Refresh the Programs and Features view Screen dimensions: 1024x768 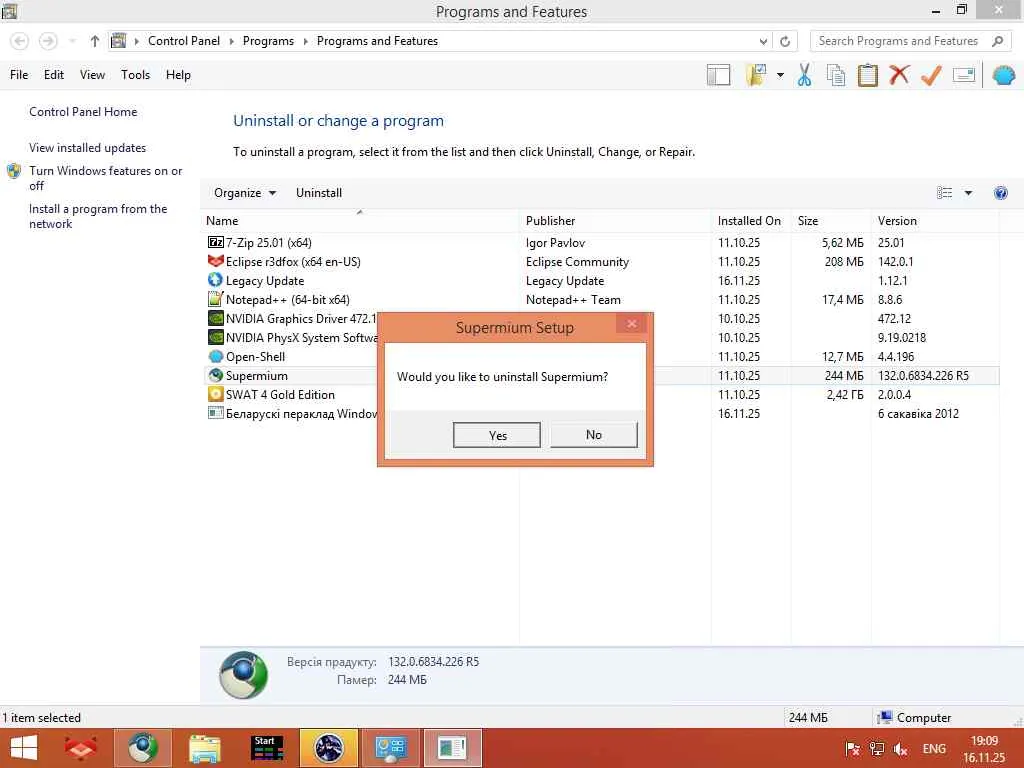(785, 41)
